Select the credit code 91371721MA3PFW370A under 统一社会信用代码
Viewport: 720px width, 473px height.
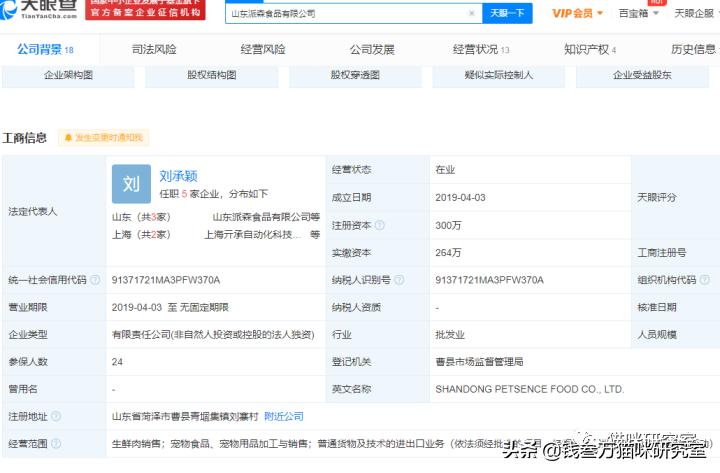point(166,280)
